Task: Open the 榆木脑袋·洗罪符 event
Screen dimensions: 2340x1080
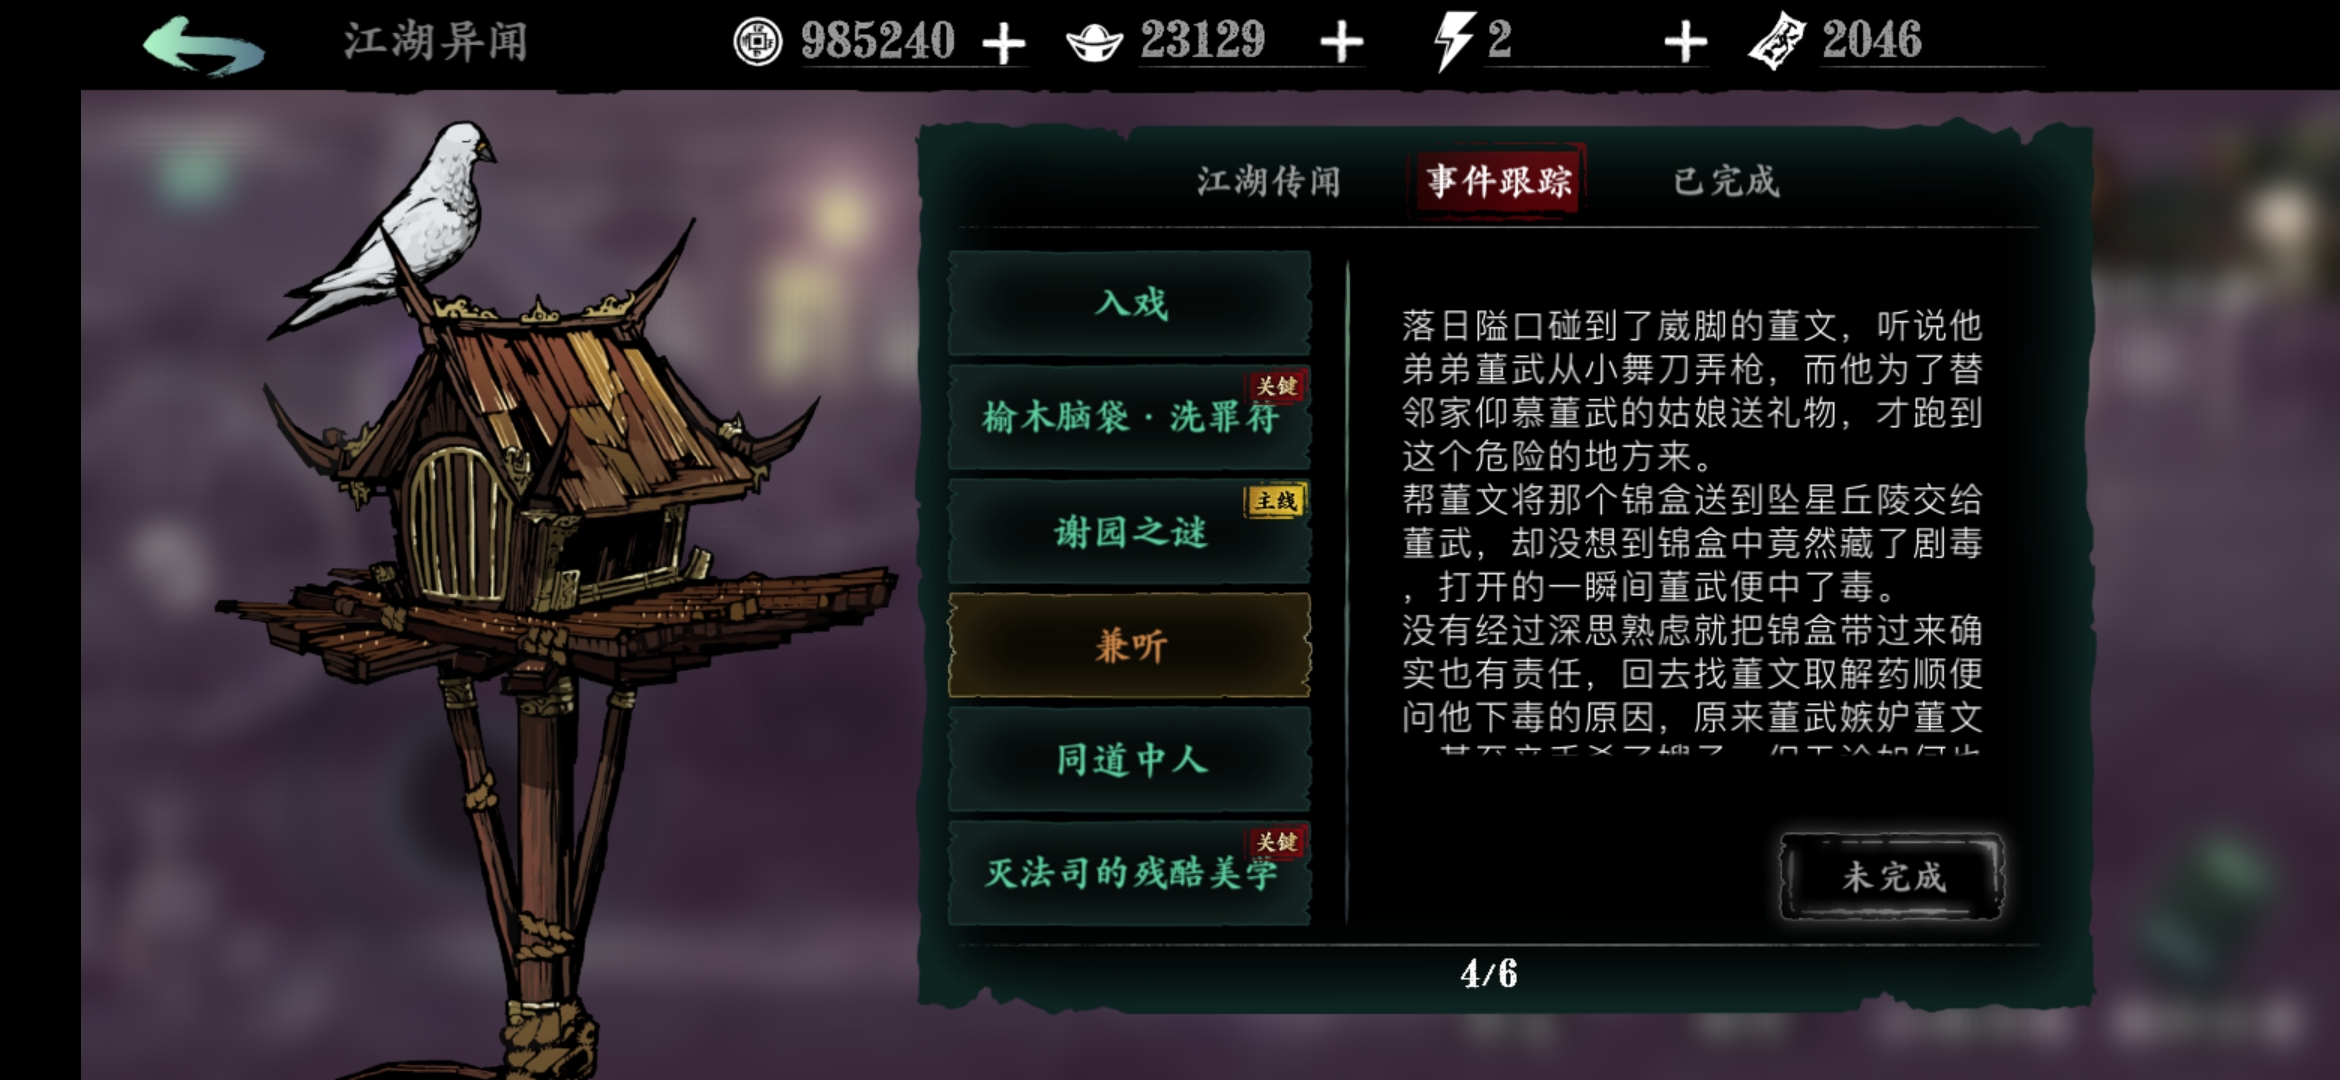Action: (x=1130, y=417)
